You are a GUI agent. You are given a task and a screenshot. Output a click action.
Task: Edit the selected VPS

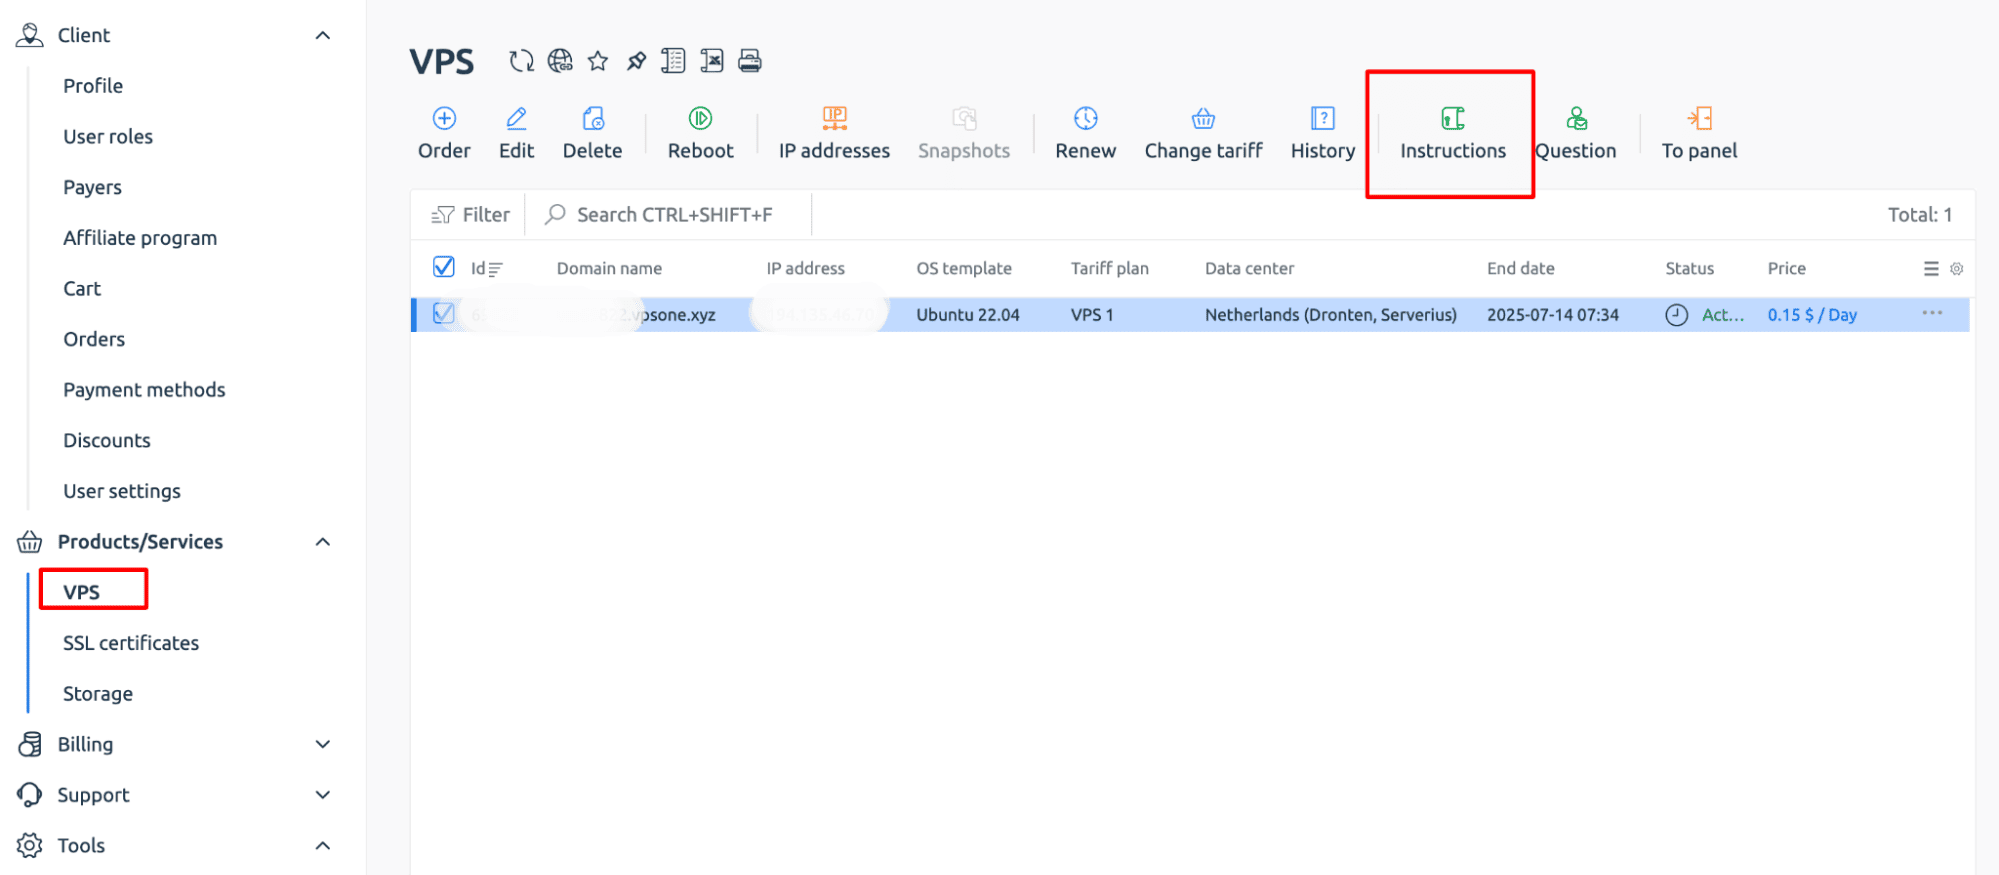coord(516,134)
